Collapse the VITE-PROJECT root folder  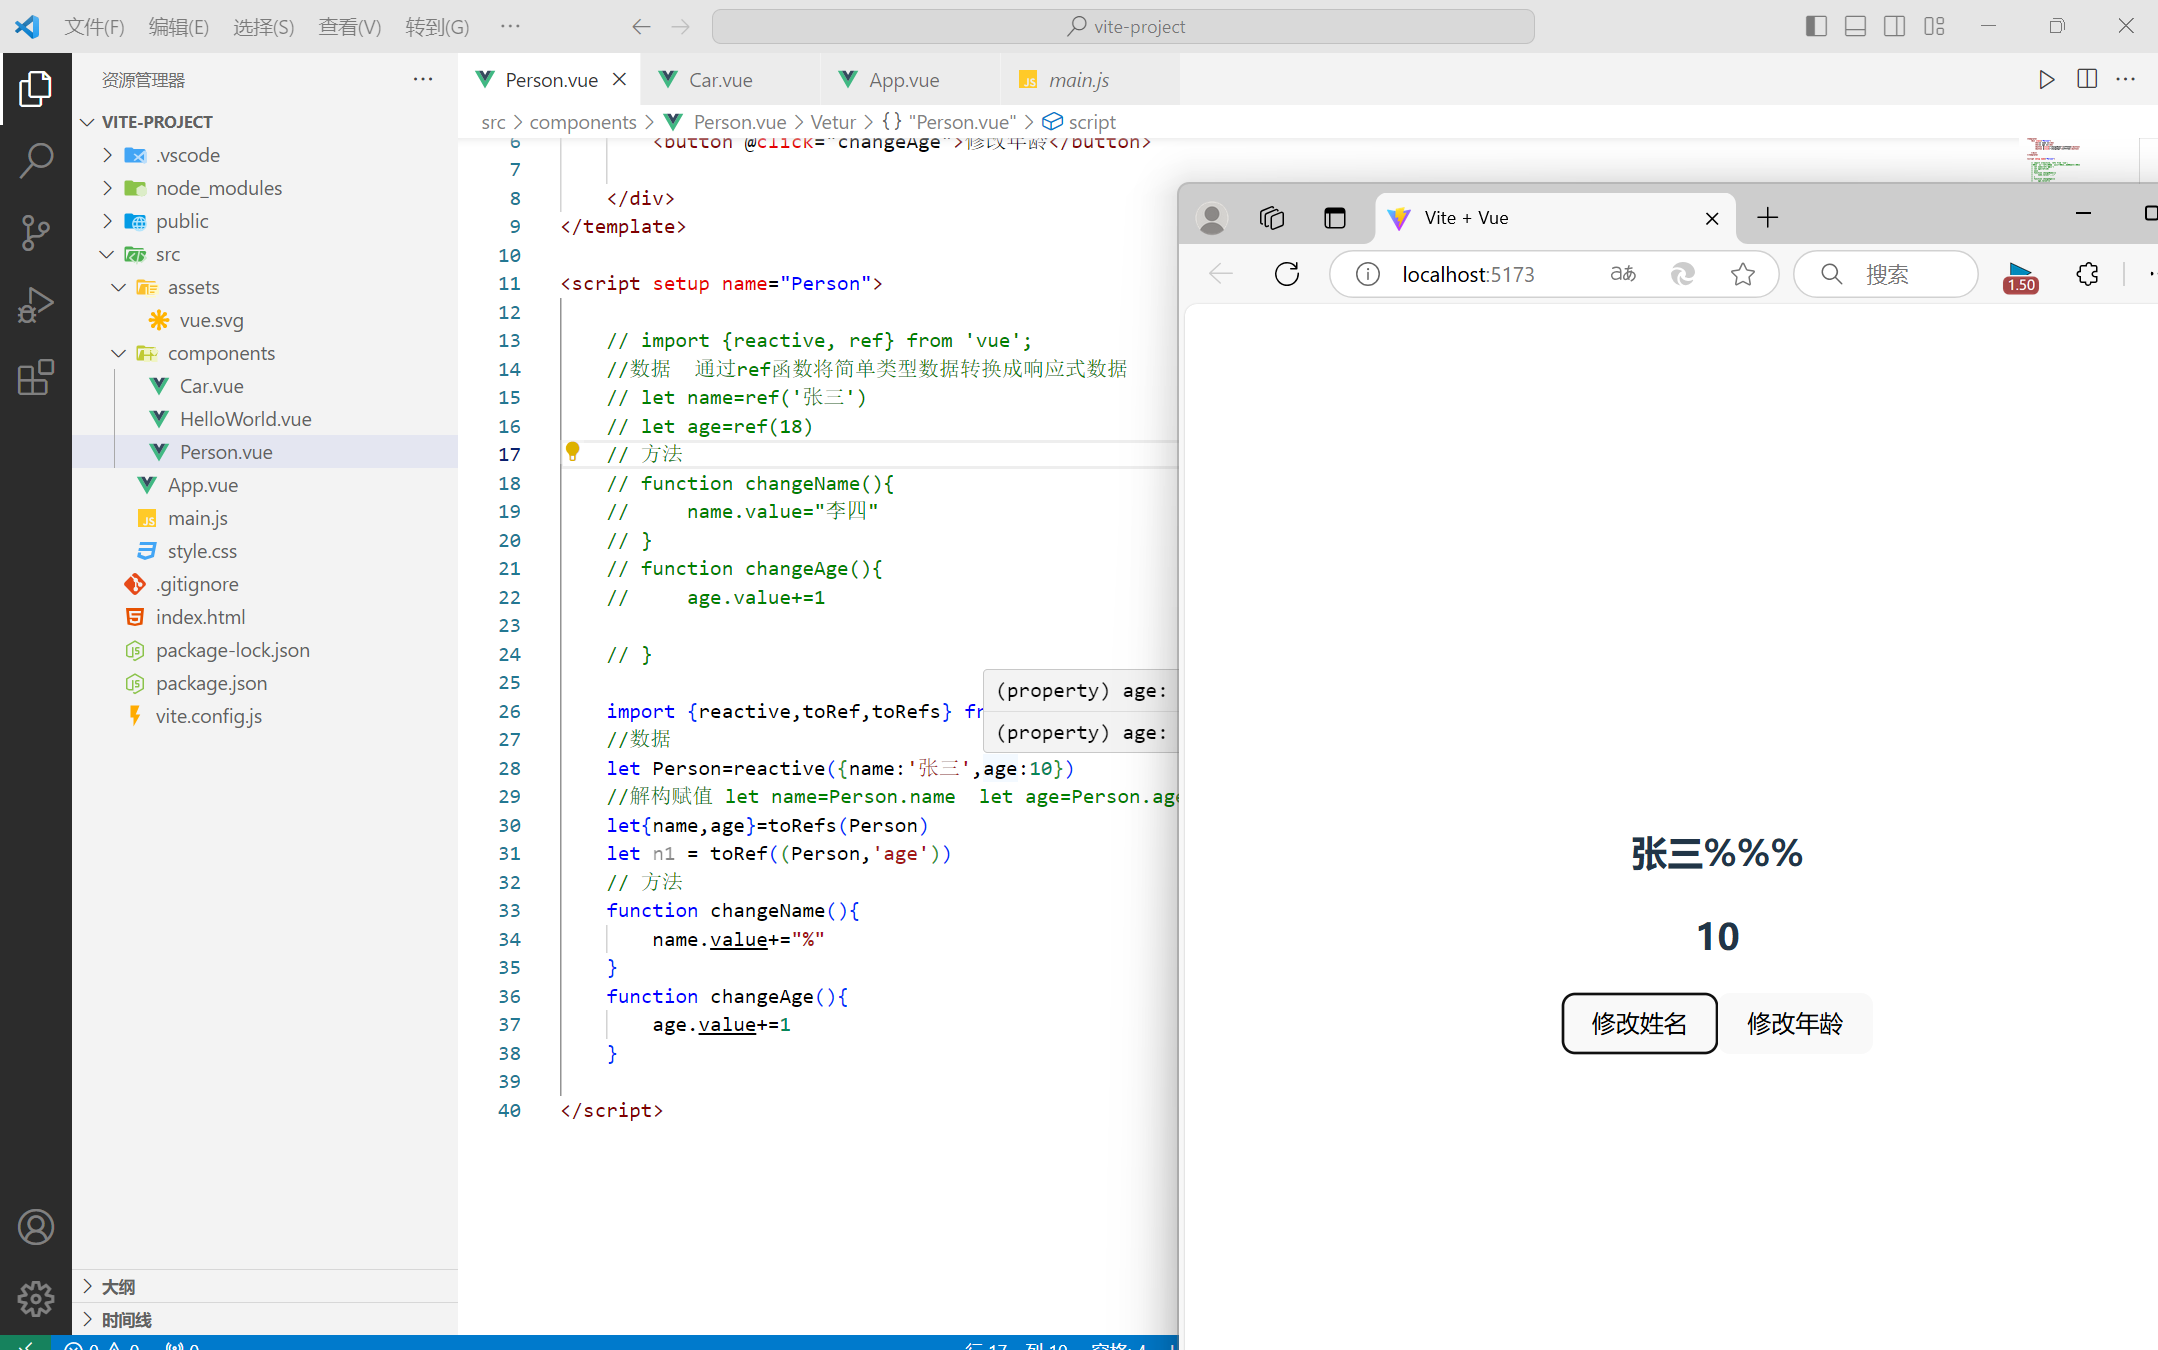click(88, 122)
